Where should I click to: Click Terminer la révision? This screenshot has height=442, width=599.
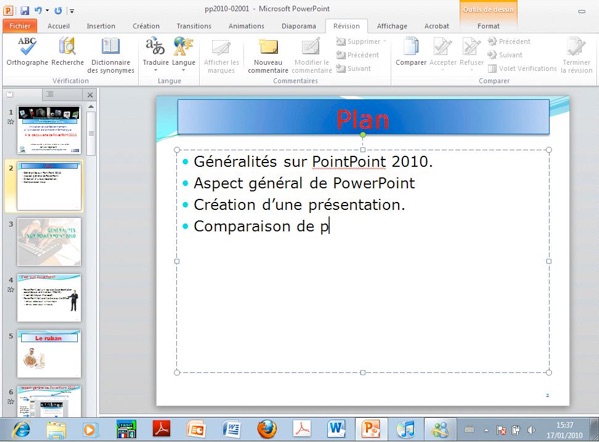pos(576,55)
